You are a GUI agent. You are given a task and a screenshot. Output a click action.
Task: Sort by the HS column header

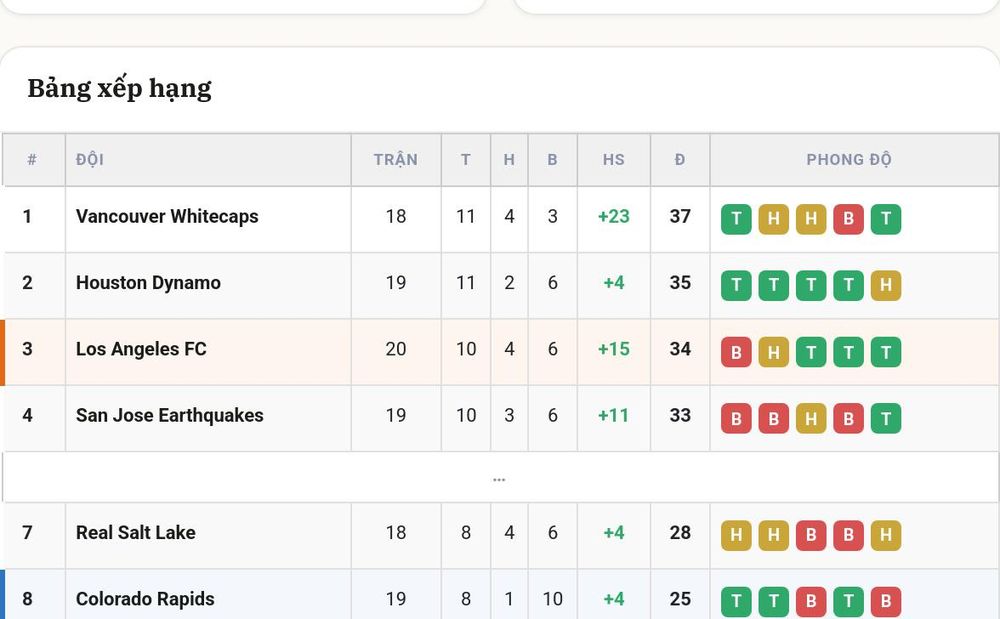tap(614, 159)
